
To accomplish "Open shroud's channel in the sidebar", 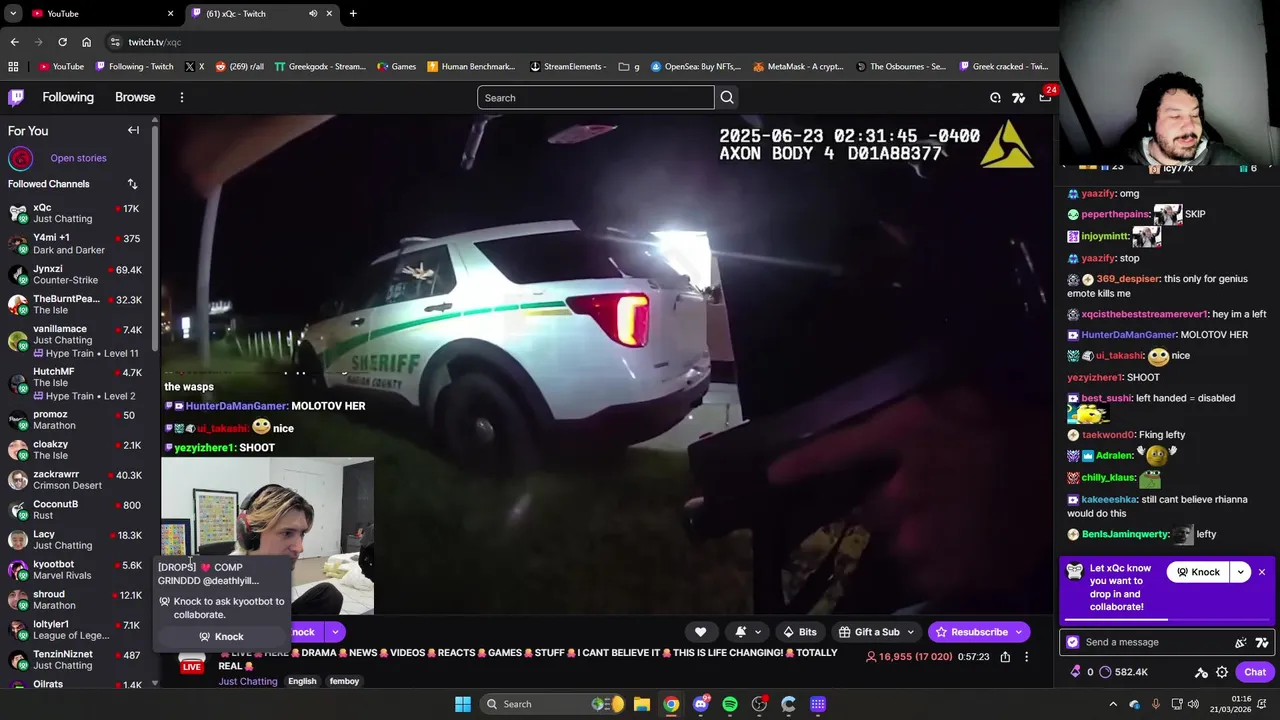I will [76, 599].
